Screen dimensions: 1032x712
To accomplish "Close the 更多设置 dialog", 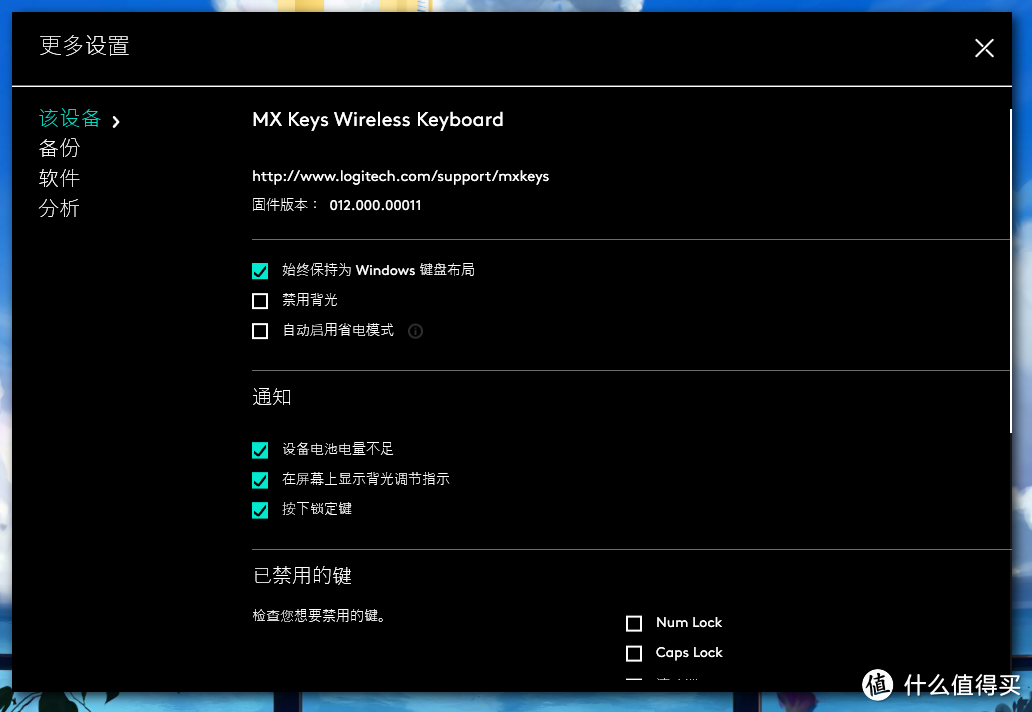I will coord(984,47).
